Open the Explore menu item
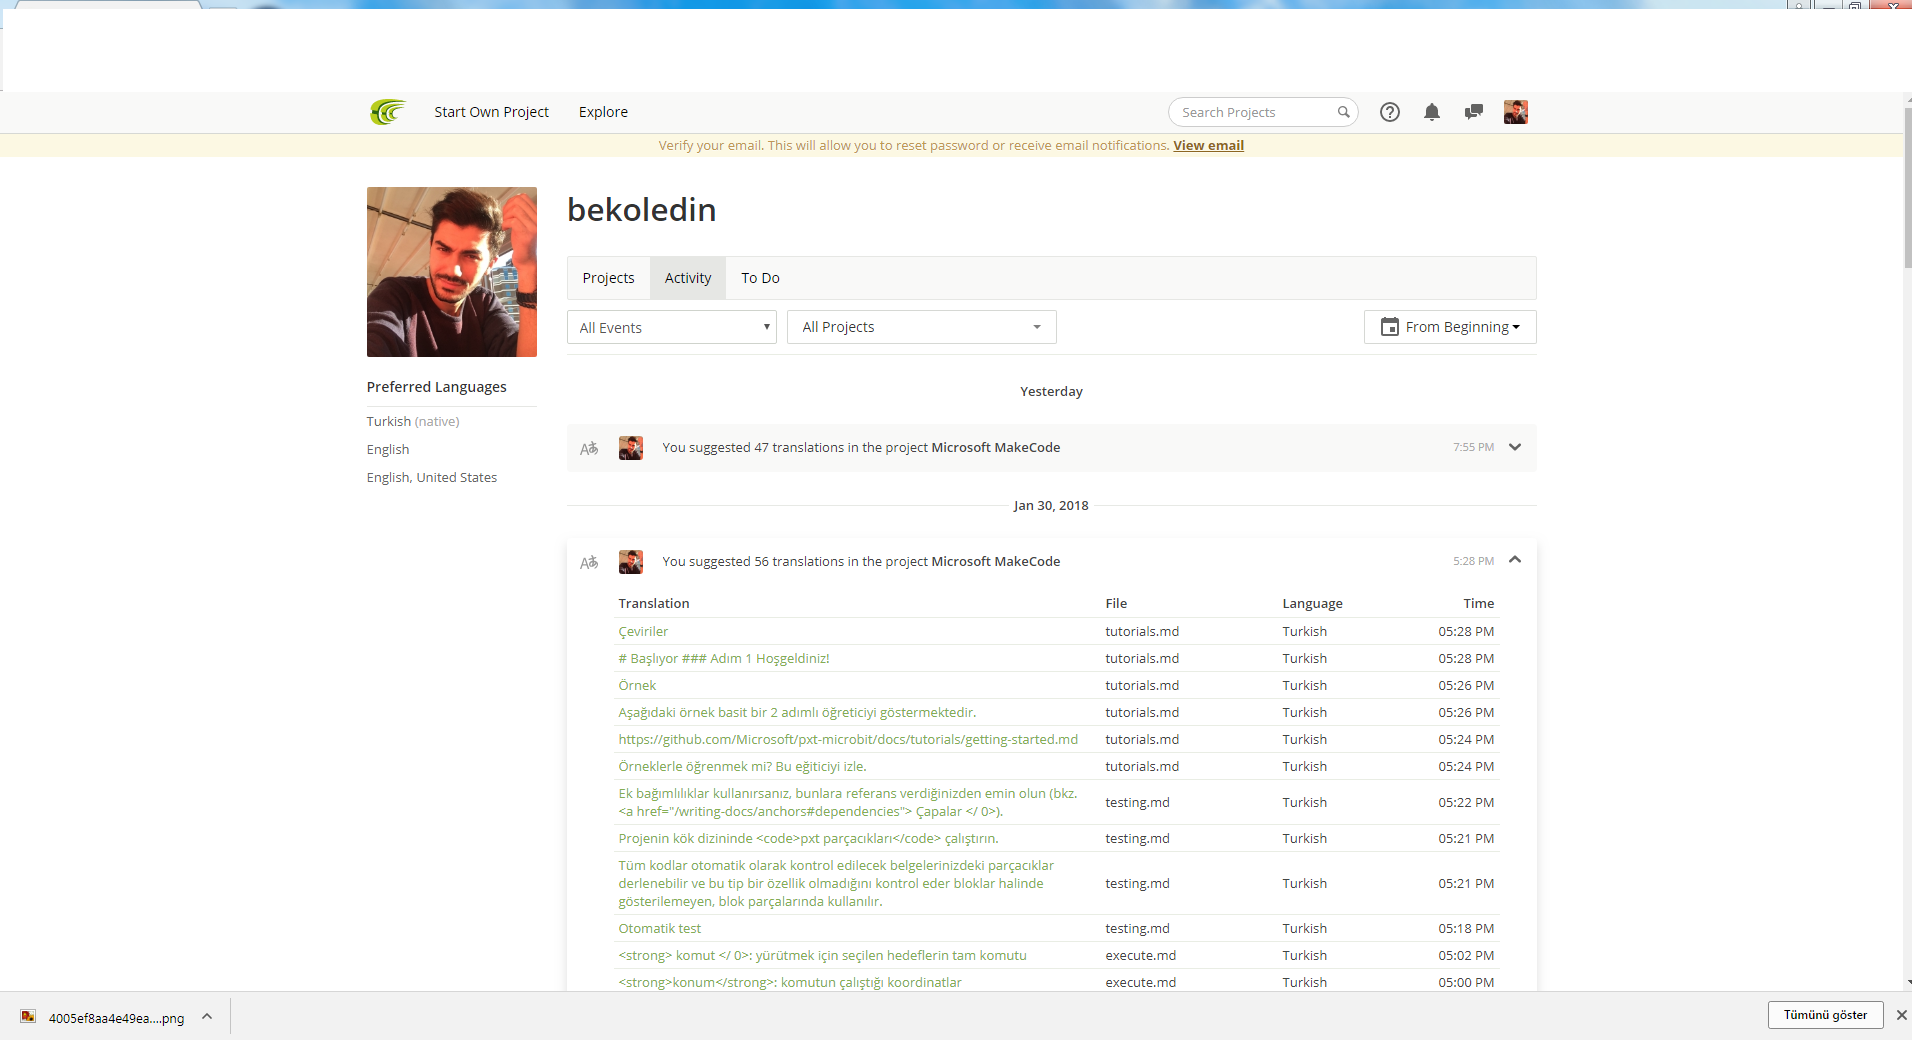The image size is (1912, 1040). [x=603, y=112]
